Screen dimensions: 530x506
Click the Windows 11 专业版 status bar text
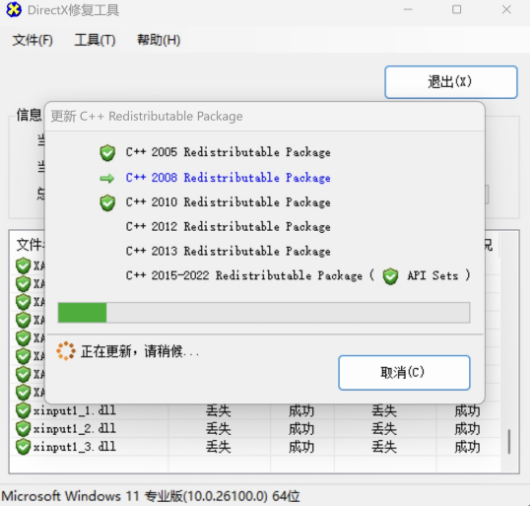pos(151,496)
